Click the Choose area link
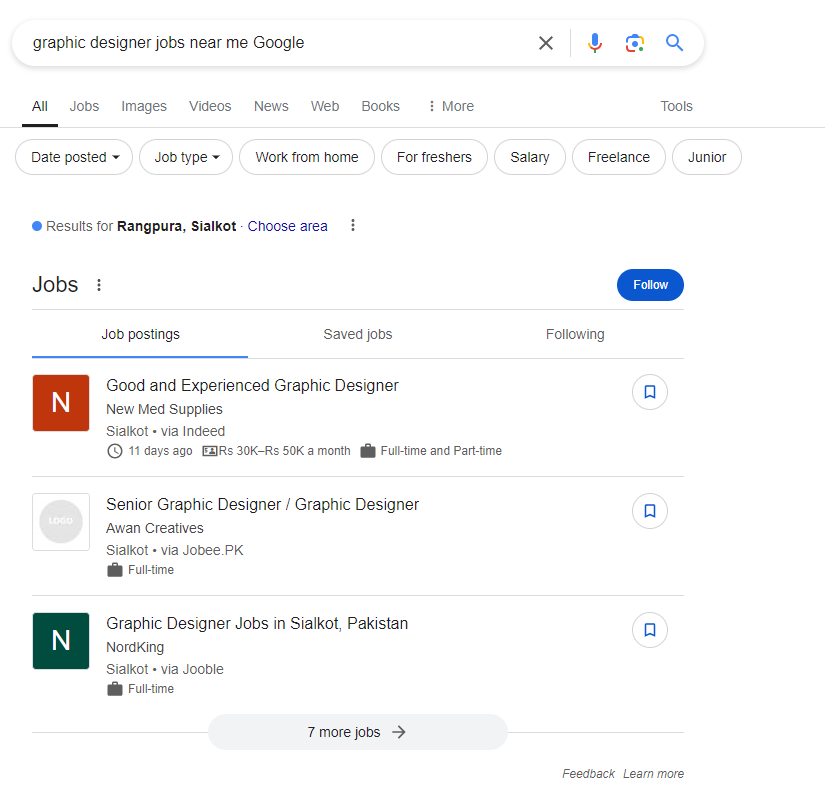 click(x=287, y=226)
